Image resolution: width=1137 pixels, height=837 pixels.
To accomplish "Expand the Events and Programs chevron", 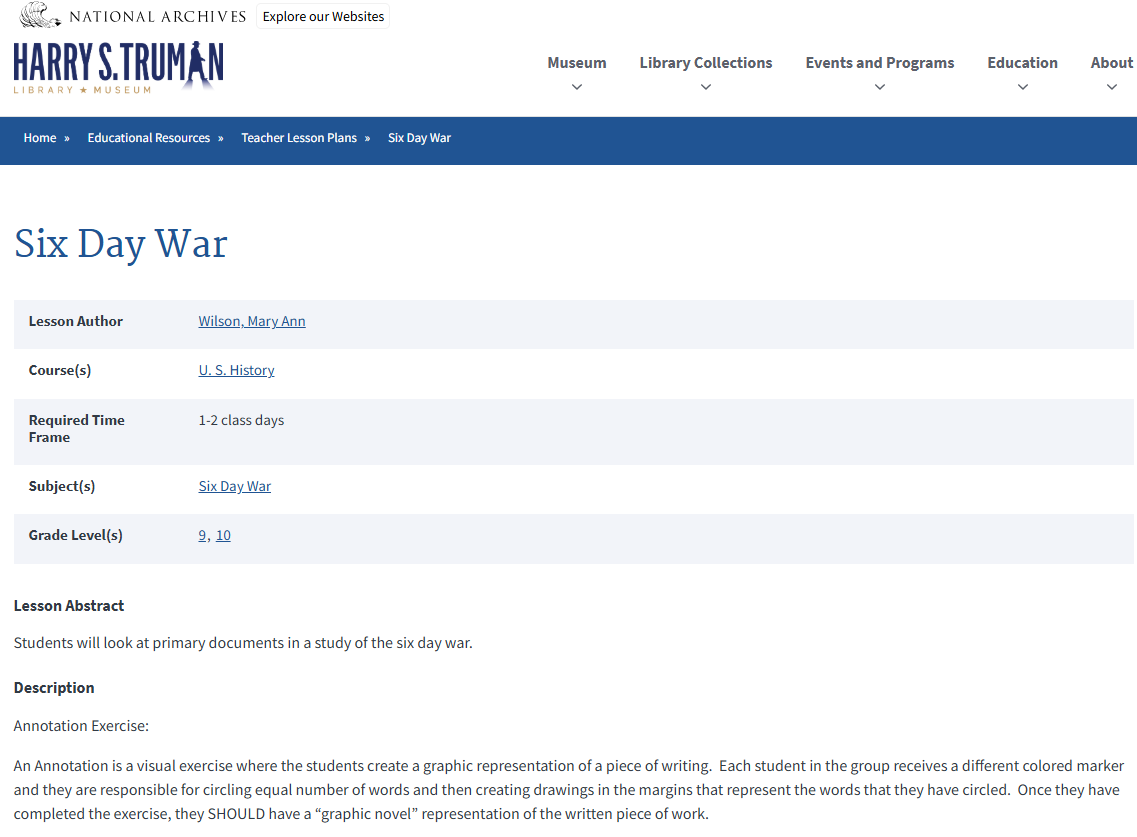I will (x=879, y=88).
